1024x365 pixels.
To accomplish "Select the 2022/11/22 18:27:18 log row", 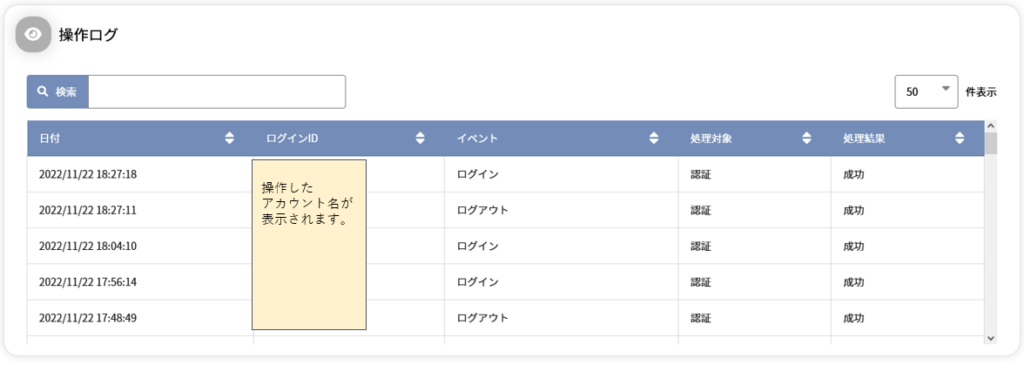I will pyautogui.click(x=505, y=174).
